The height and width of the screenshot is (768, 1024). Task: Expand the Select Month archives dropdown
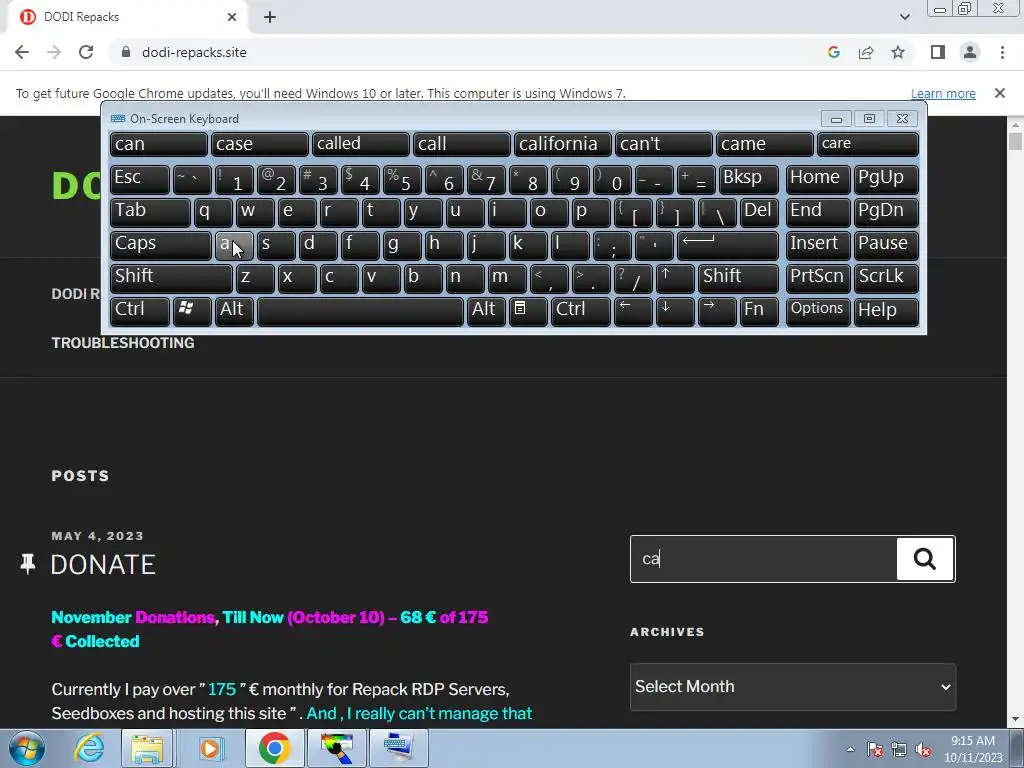[x=793, y=687]
